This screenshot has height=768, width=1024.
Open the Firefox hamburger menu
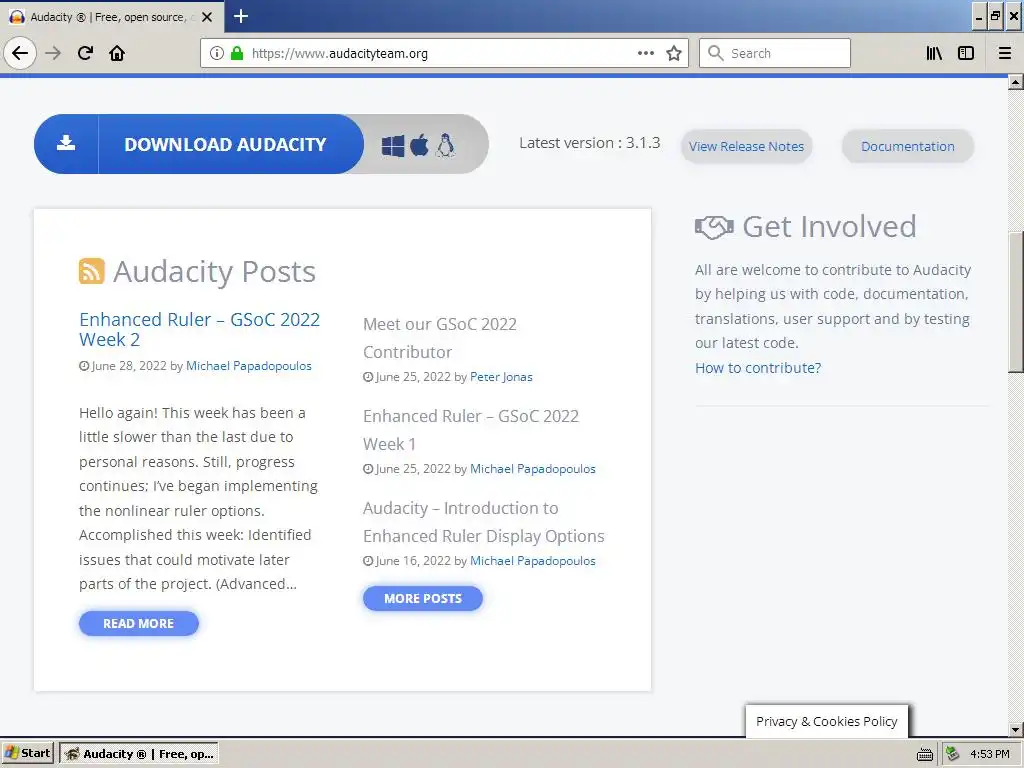[1005, 53]
